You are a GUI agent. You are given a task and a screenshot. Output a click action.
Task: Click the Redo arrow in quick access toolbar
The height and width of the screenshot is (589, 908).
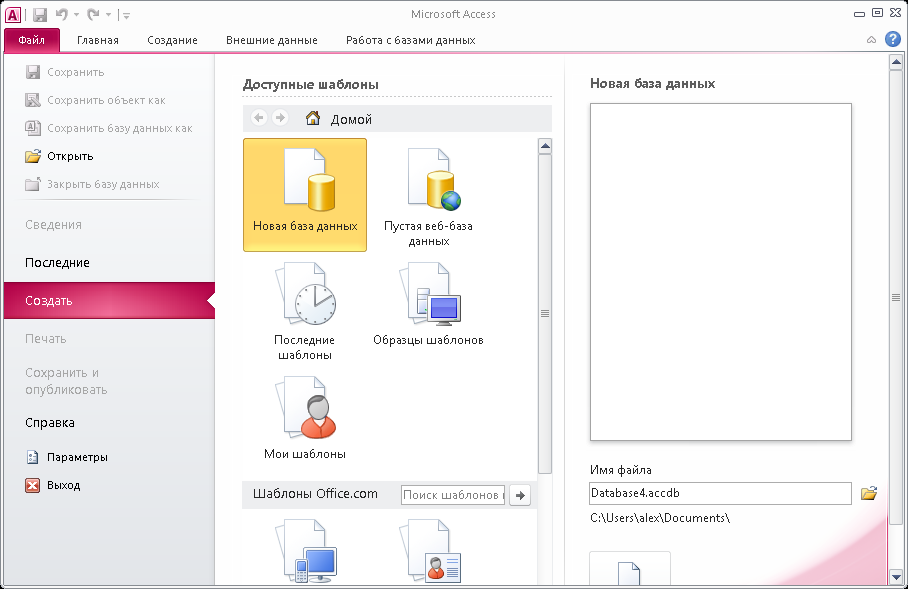pos(93,14)
